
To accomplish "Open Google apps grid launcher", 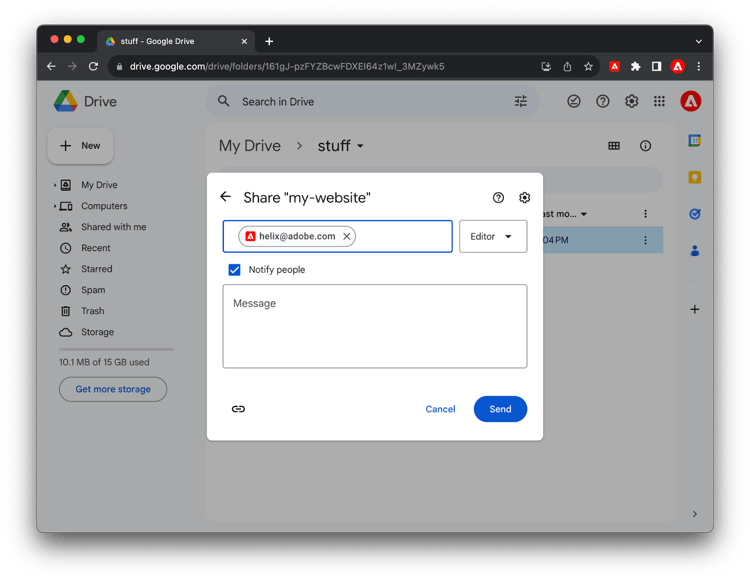I will tap(659, 101).
